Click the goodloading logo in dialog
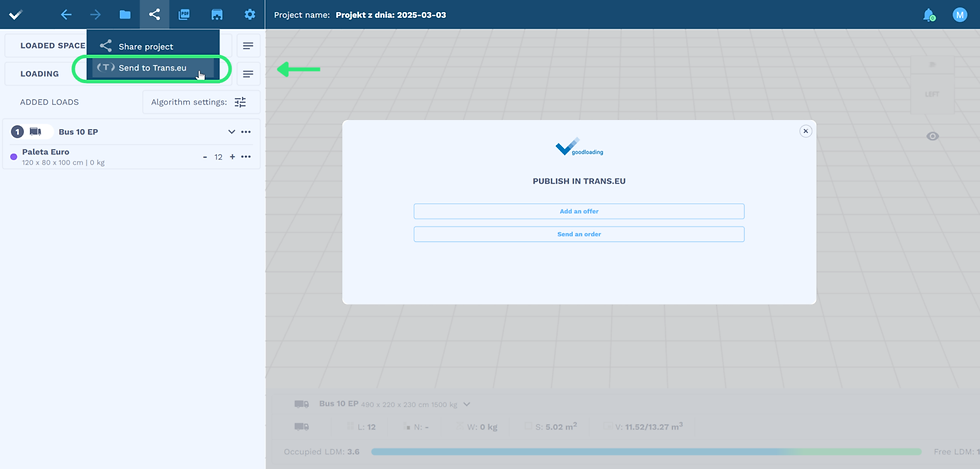This screenshot has width=980, height=469. point(579,147)
